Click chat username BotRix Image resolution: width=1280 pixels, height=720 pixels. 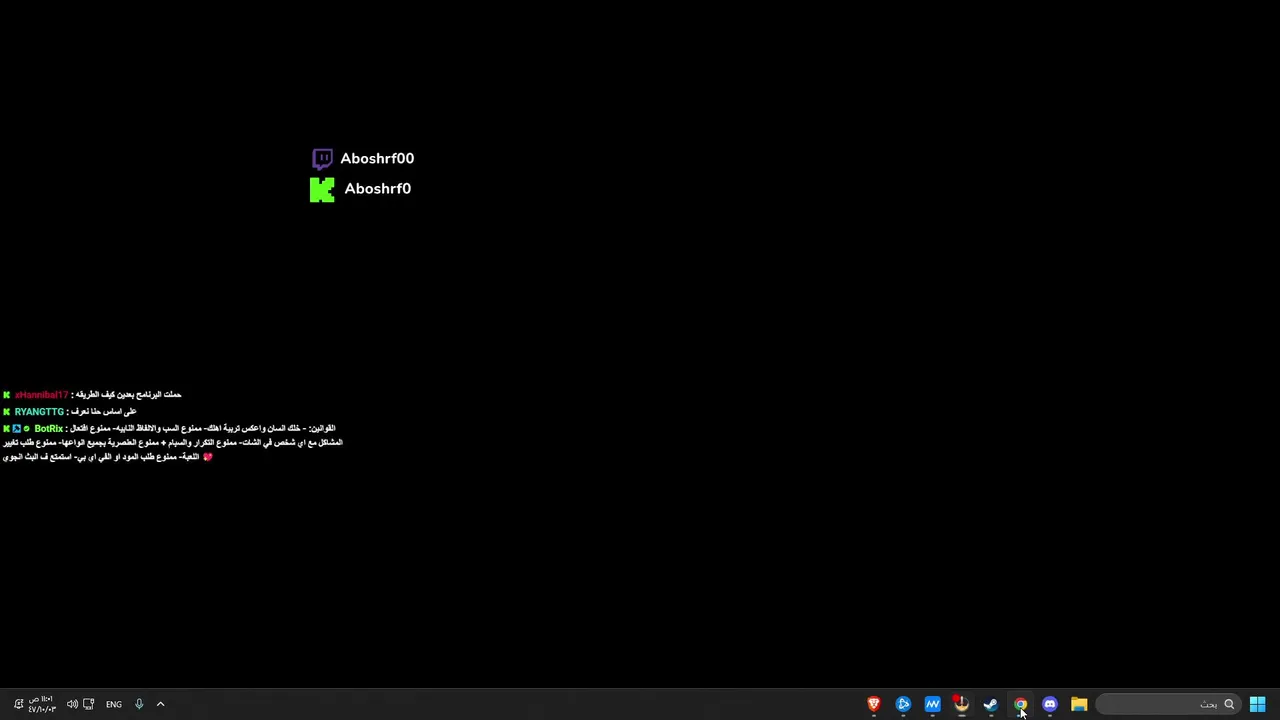click(x=48, y=428)
